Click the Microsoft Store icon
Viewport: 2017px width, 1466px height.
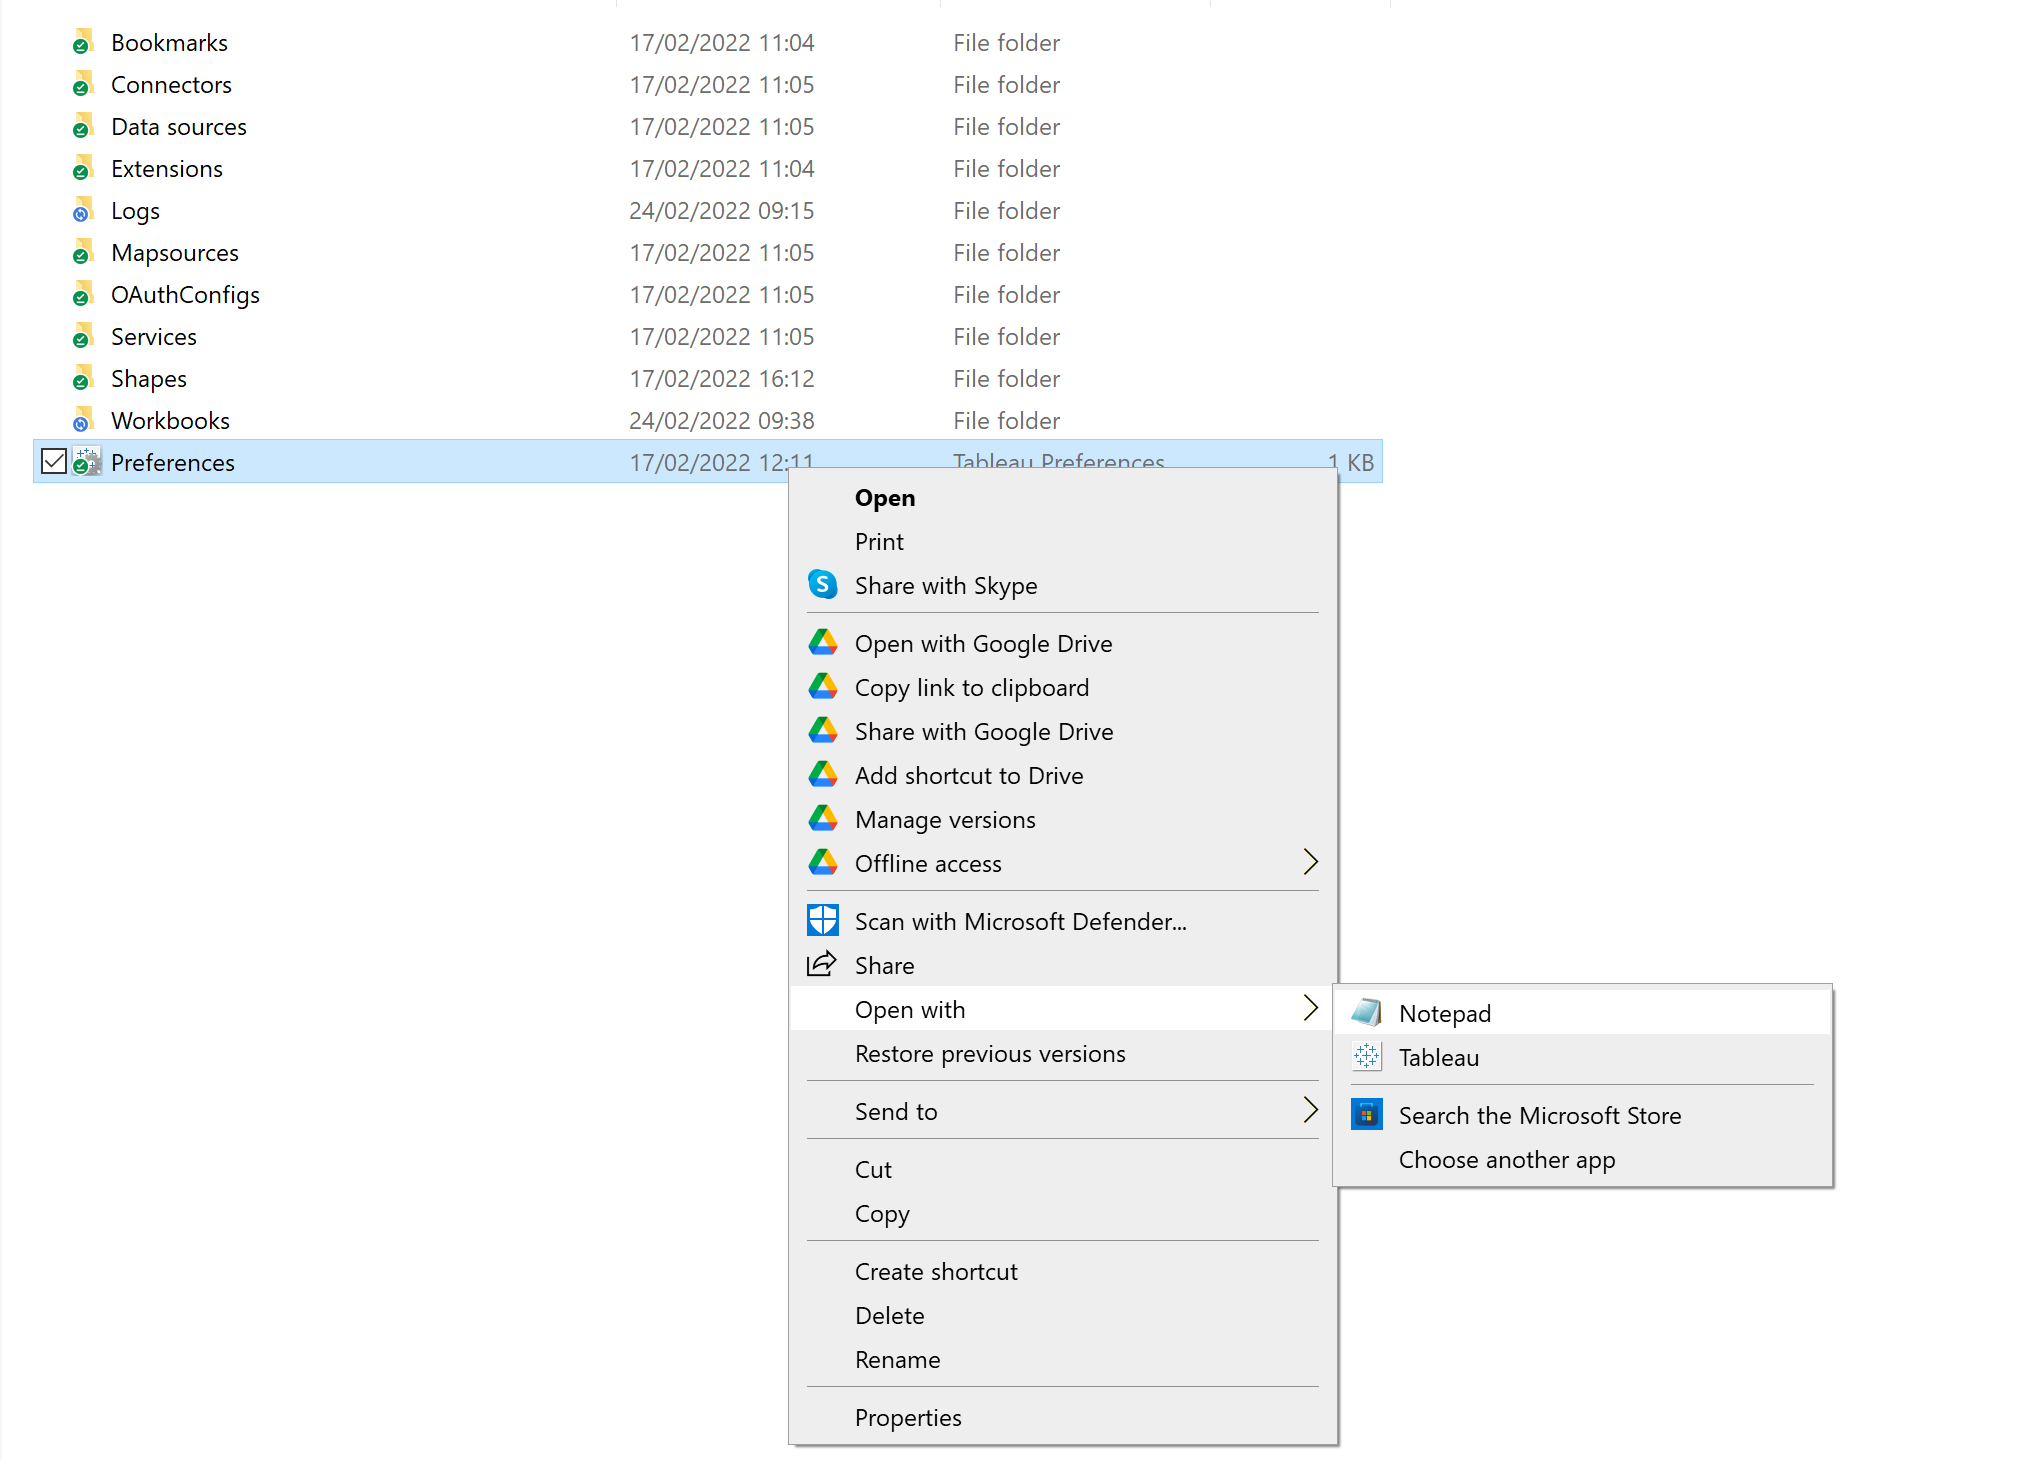click(1366, 1115)
